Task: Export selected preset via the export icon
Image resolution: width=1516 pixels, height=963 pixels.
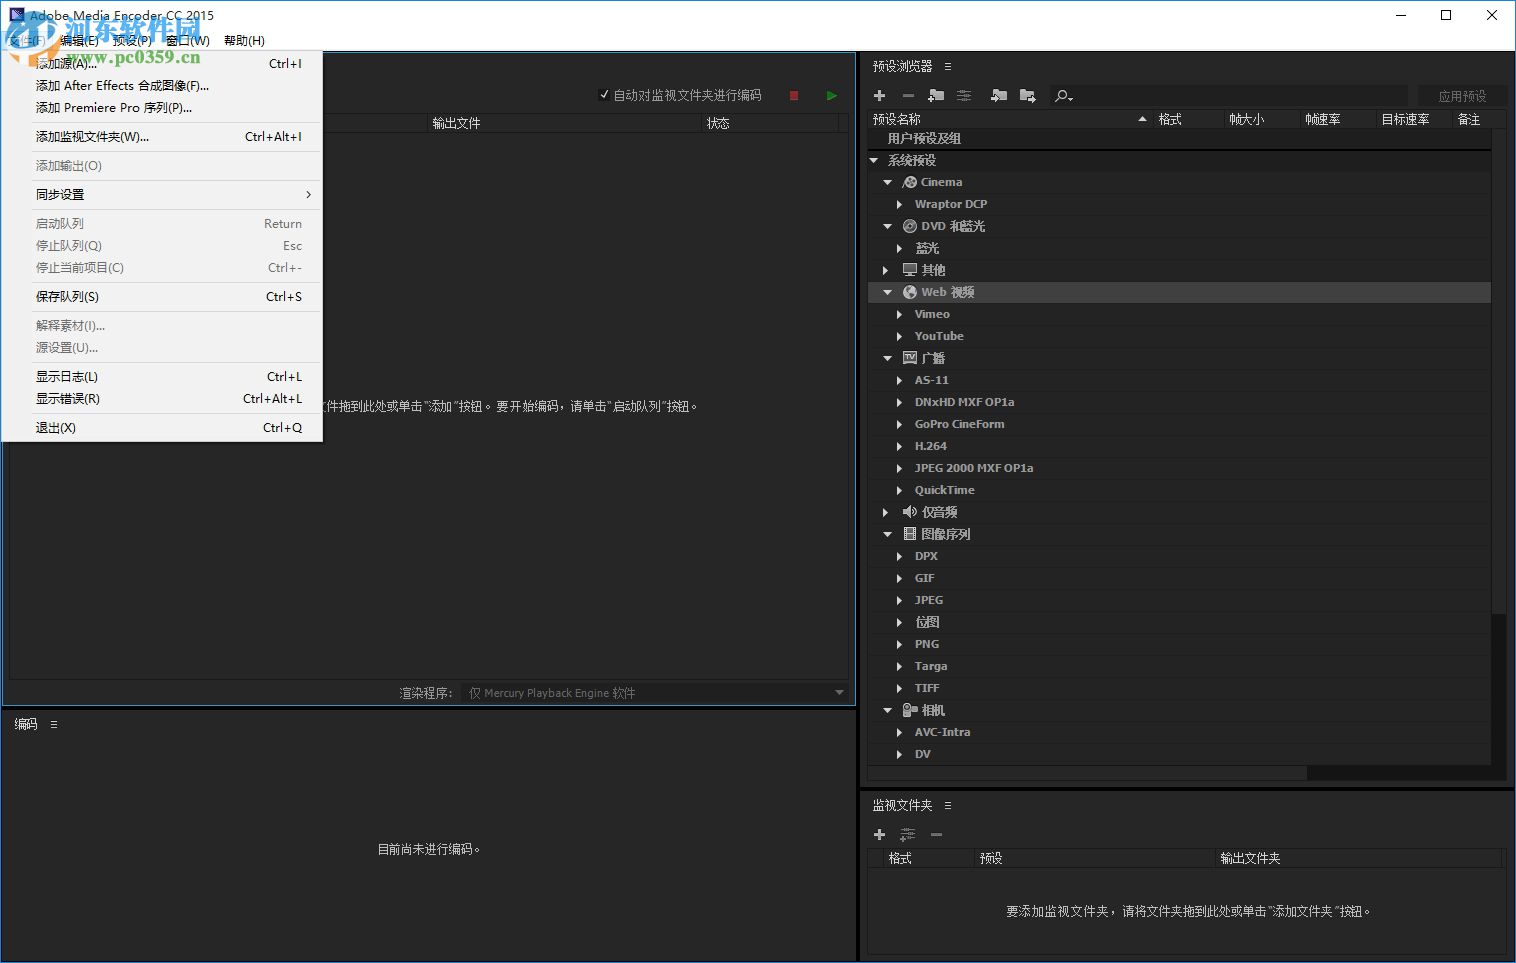Action: pos(1027,95)
